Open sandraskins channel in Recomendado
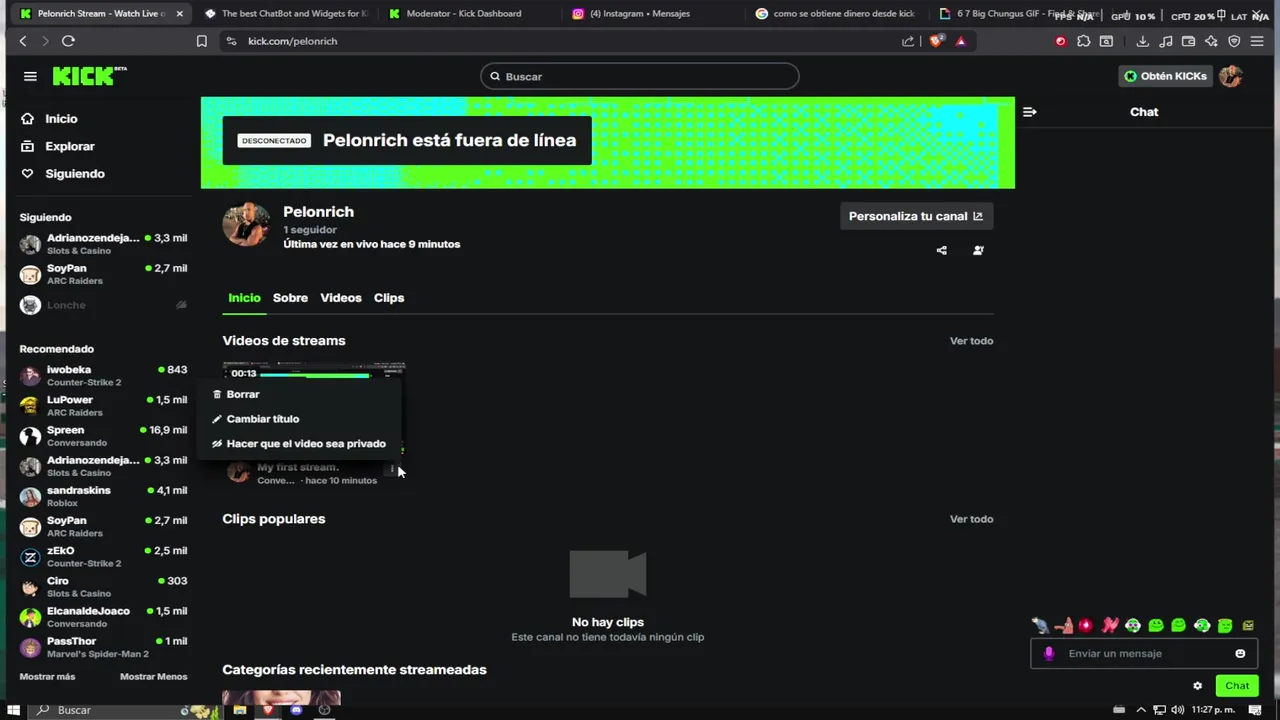 point(103,496)
